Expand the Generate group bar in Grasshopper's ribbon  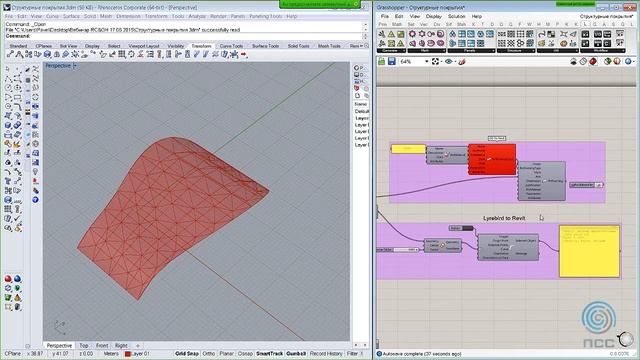(x=391, y=51)
